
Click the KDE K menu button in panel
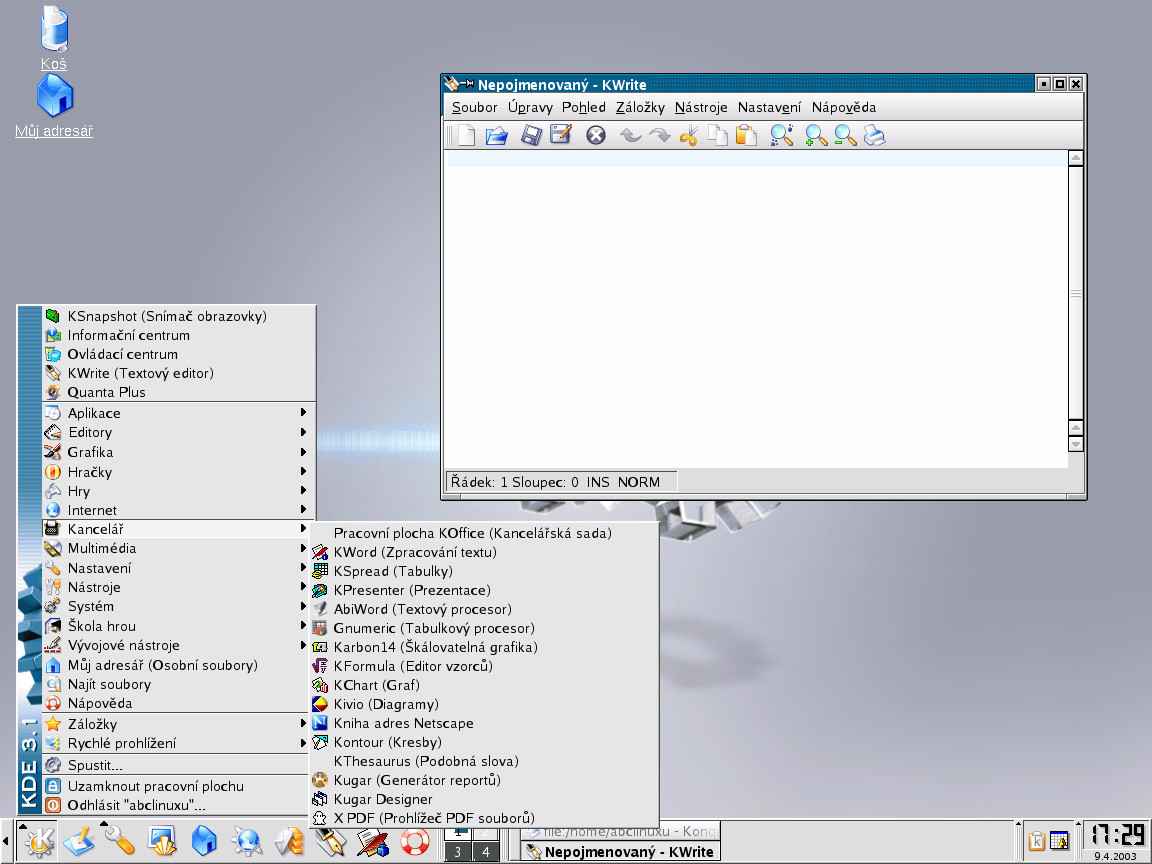coord(37,841)
